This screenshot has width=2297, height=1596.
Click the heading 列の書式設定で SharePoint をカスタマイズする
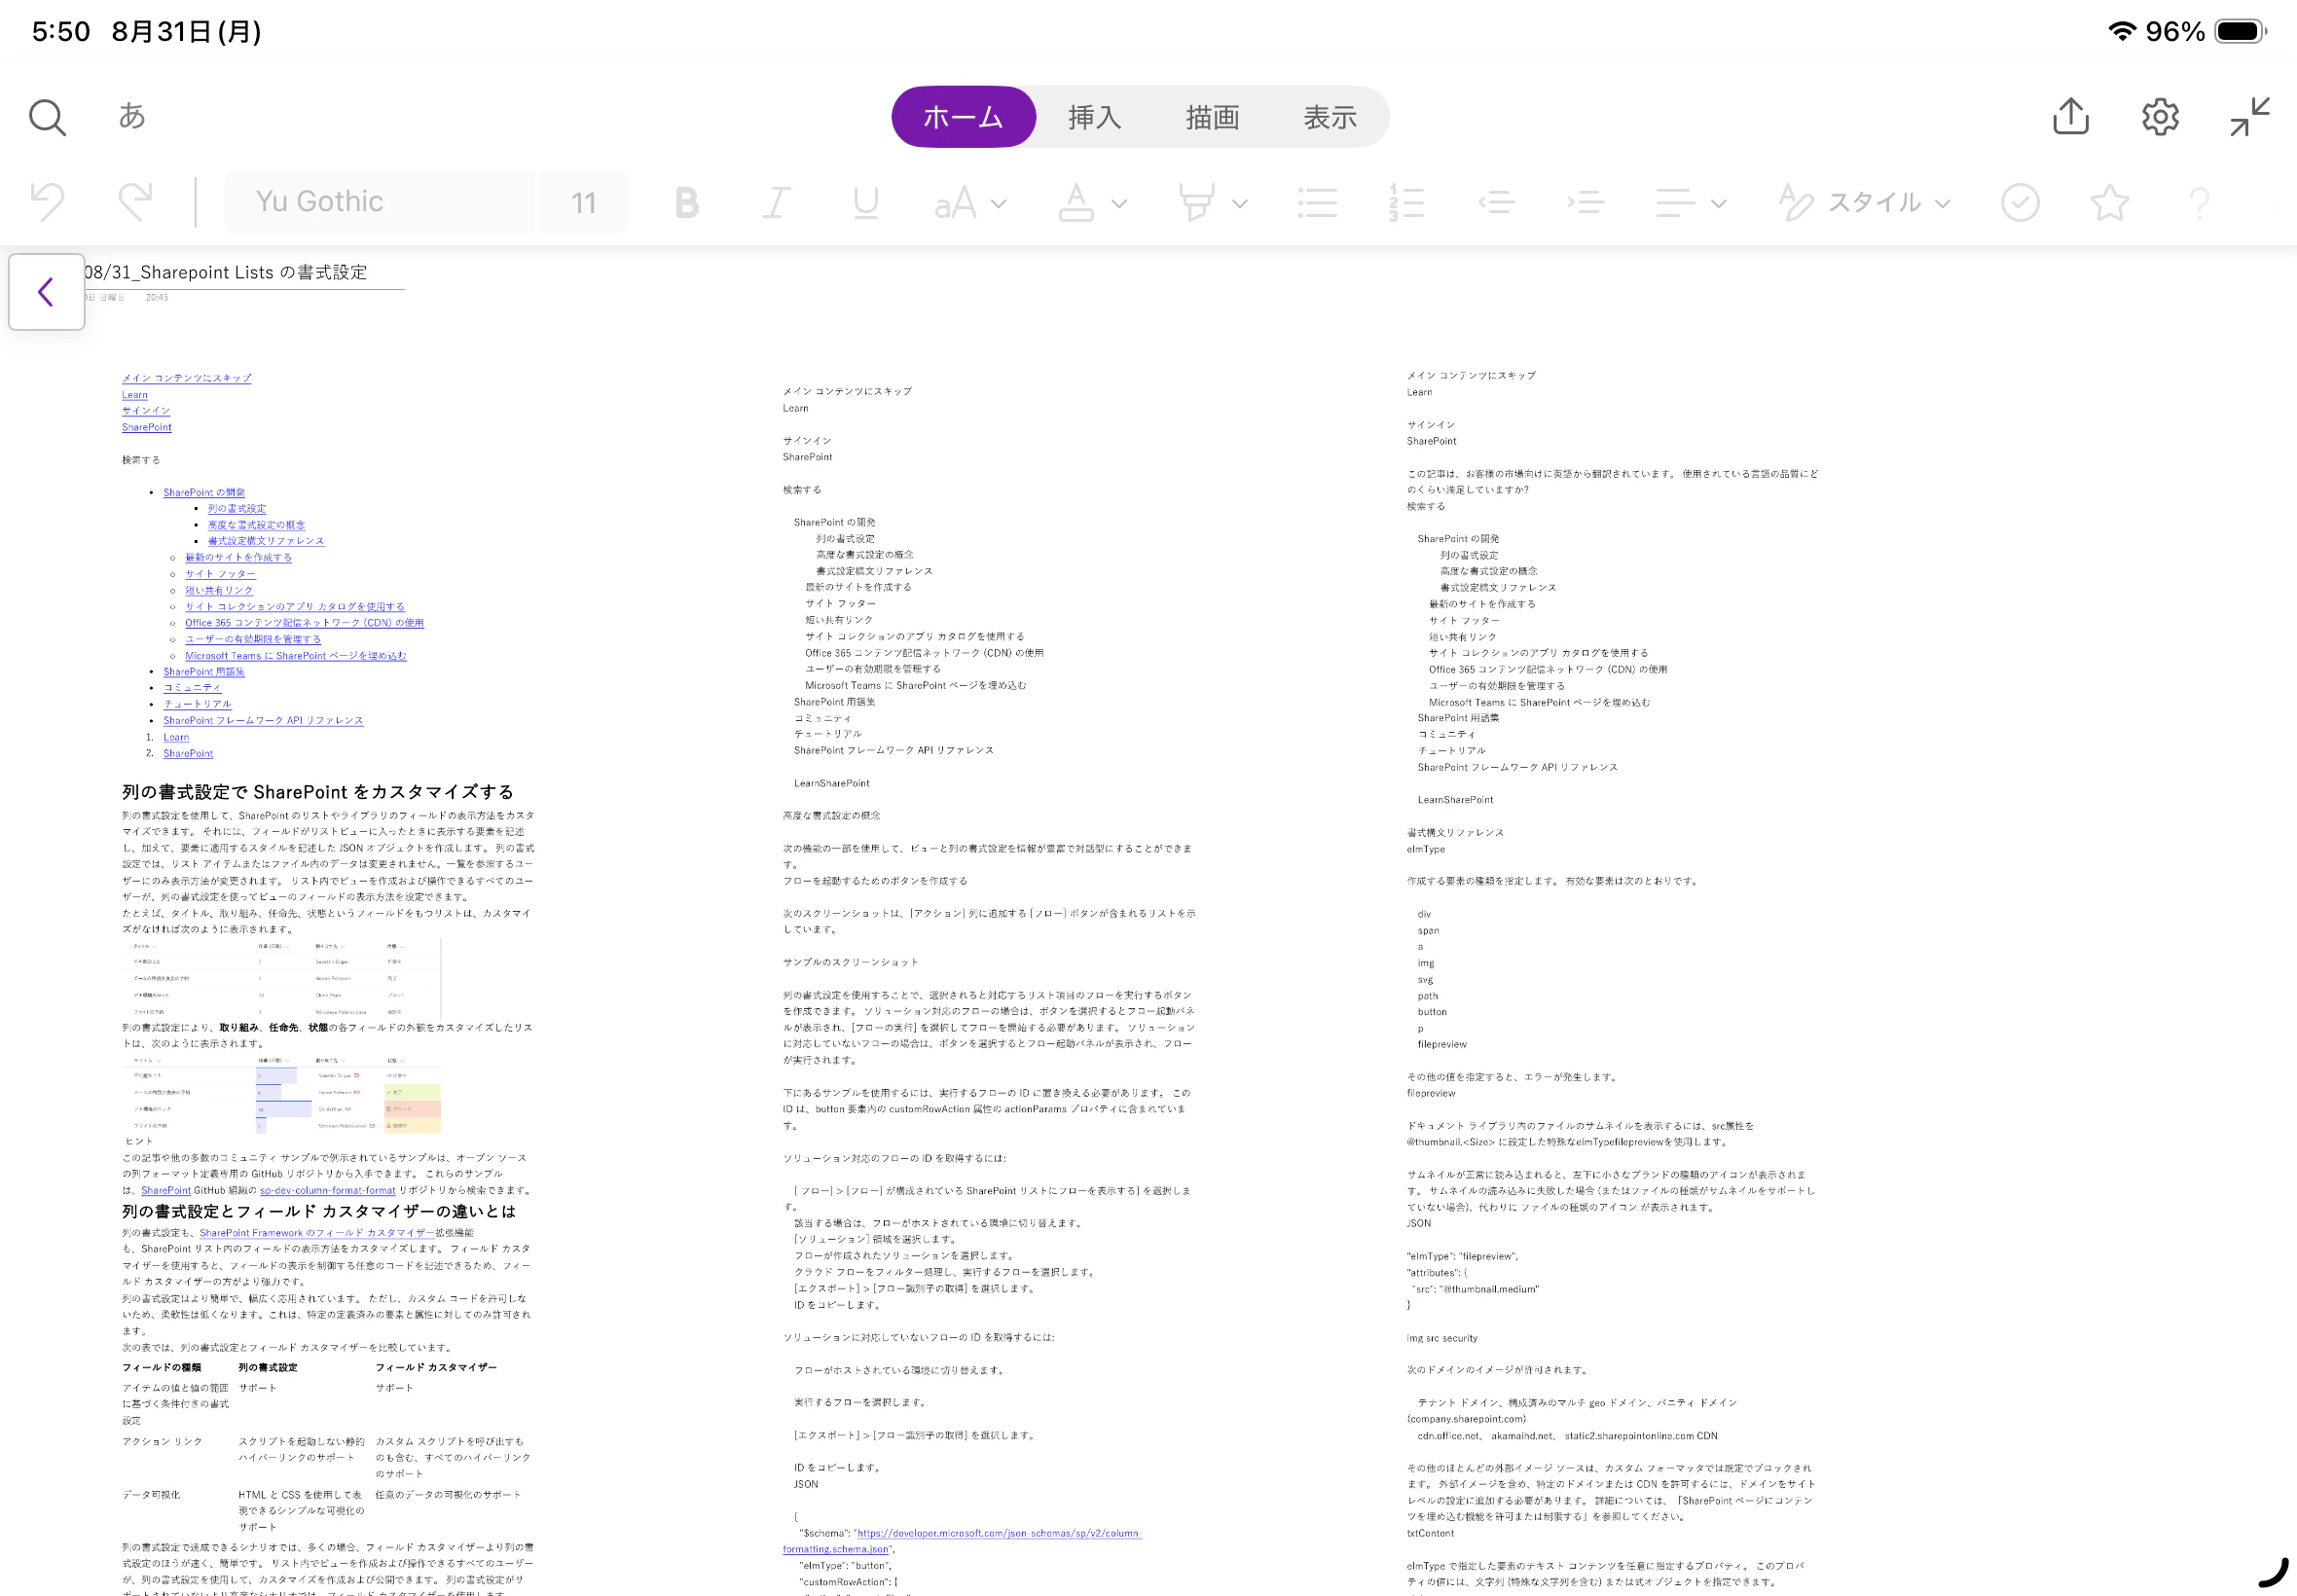tap(318, 792)
